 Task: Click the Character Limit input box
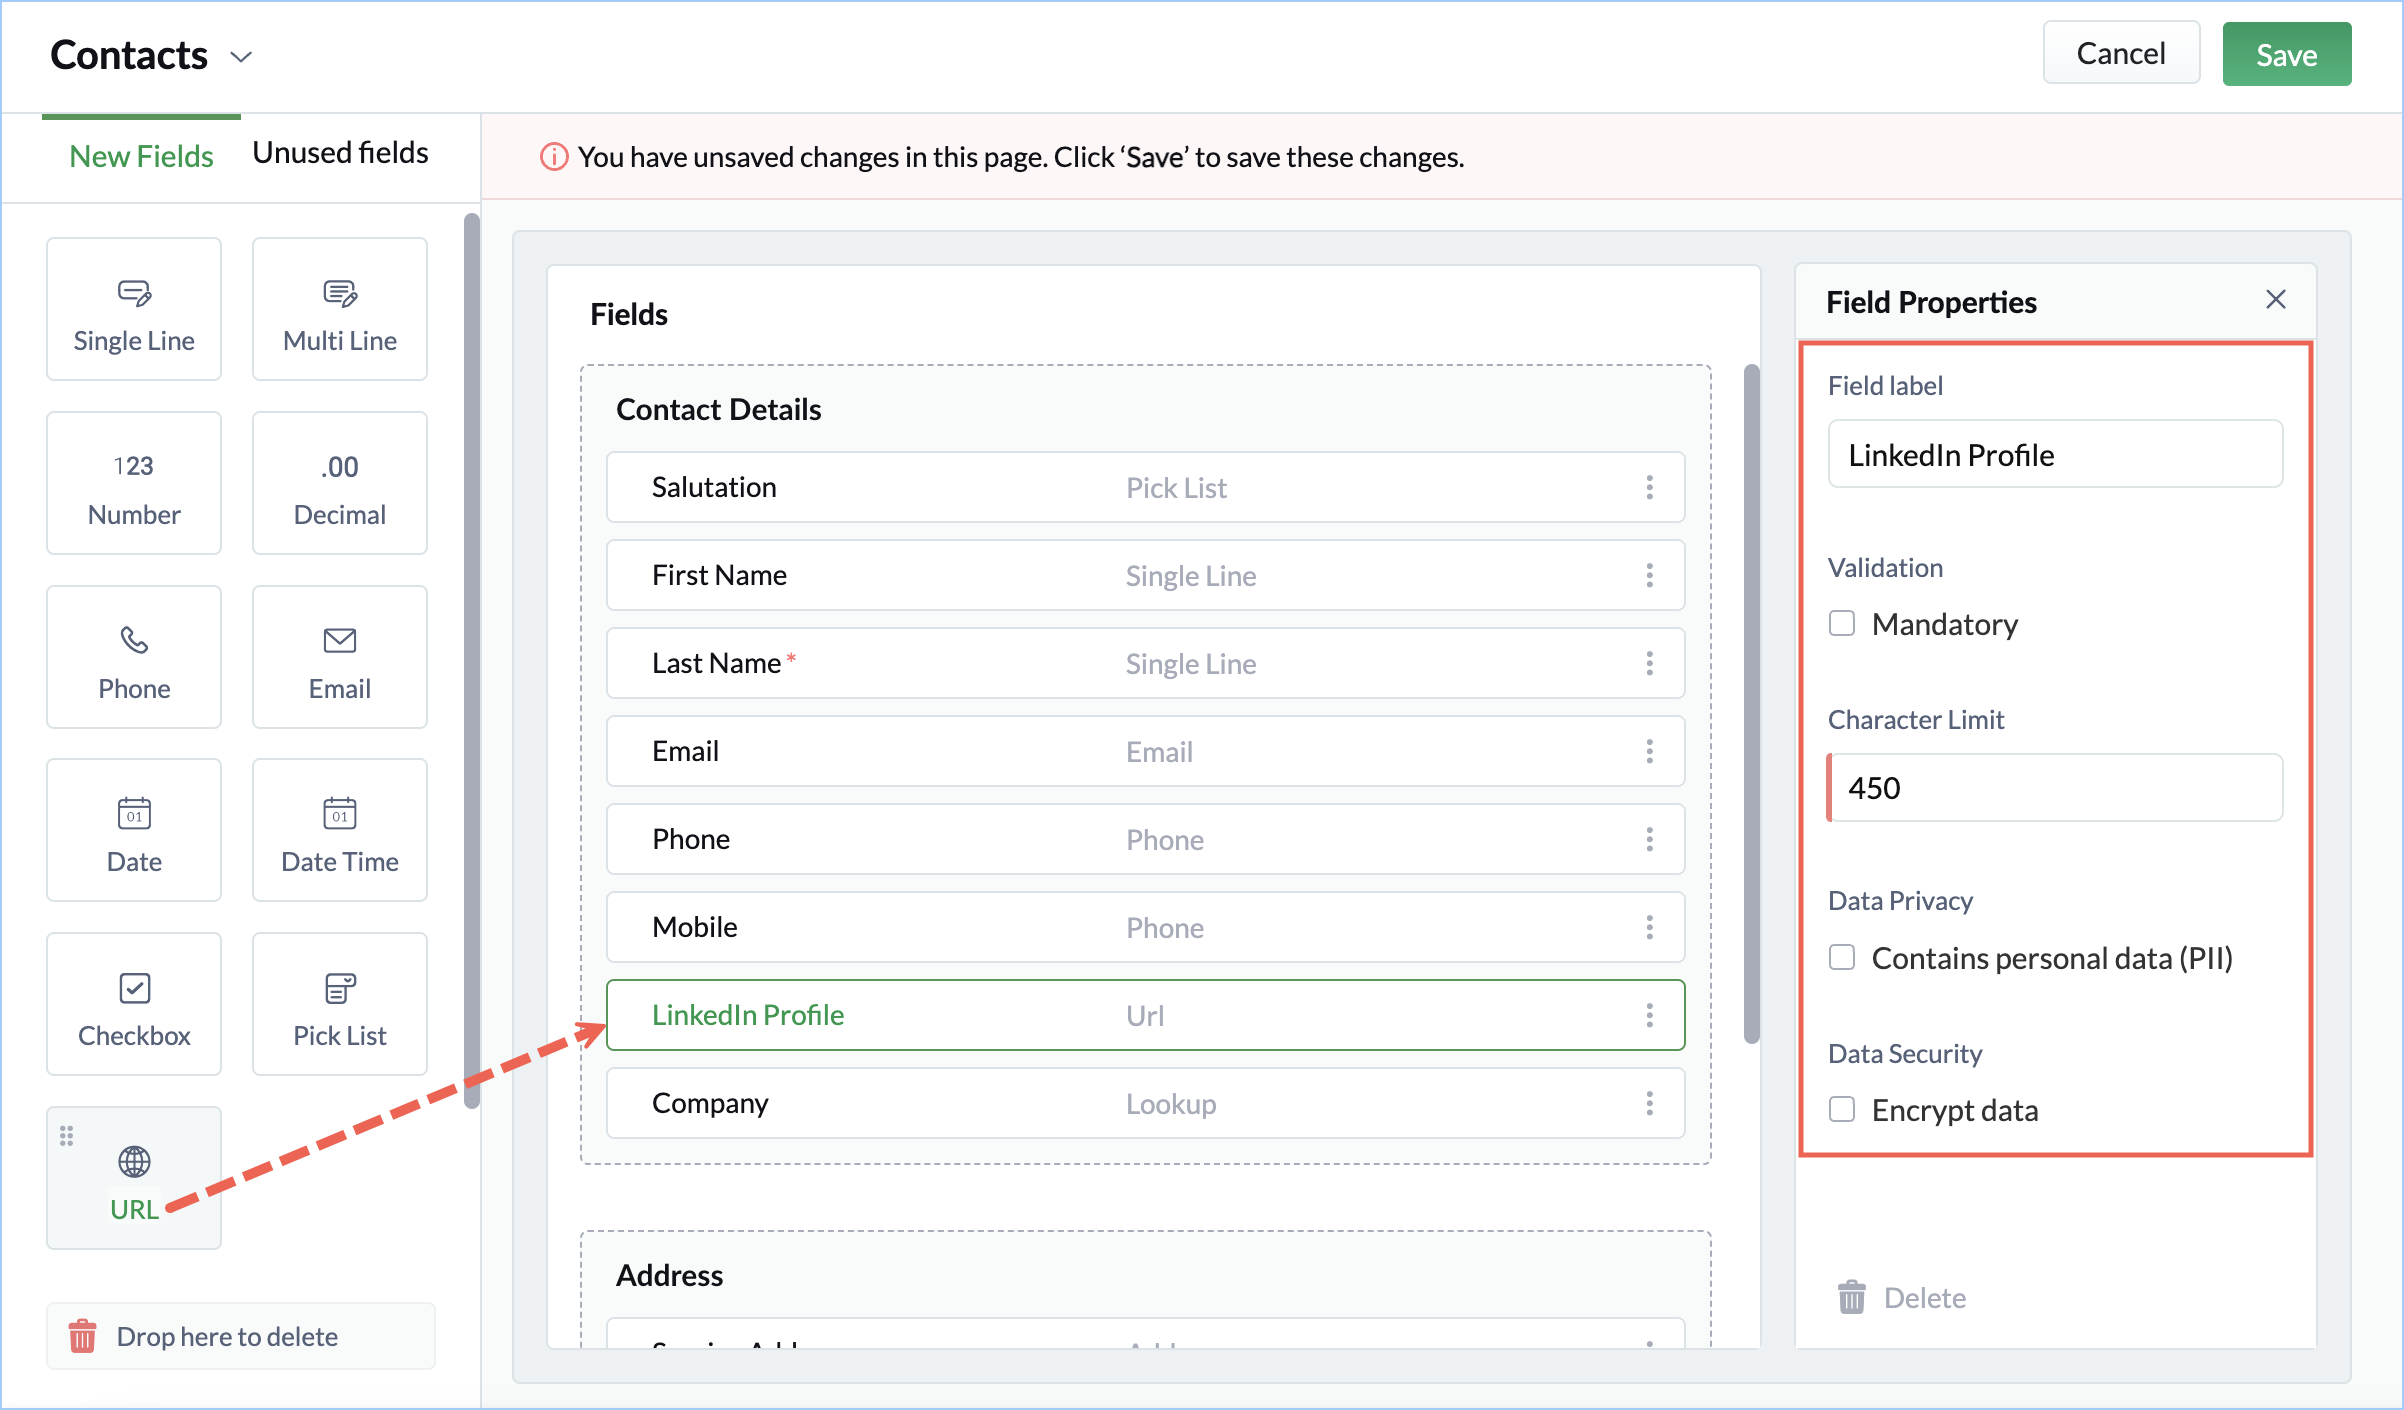[x=2055, y=788]
